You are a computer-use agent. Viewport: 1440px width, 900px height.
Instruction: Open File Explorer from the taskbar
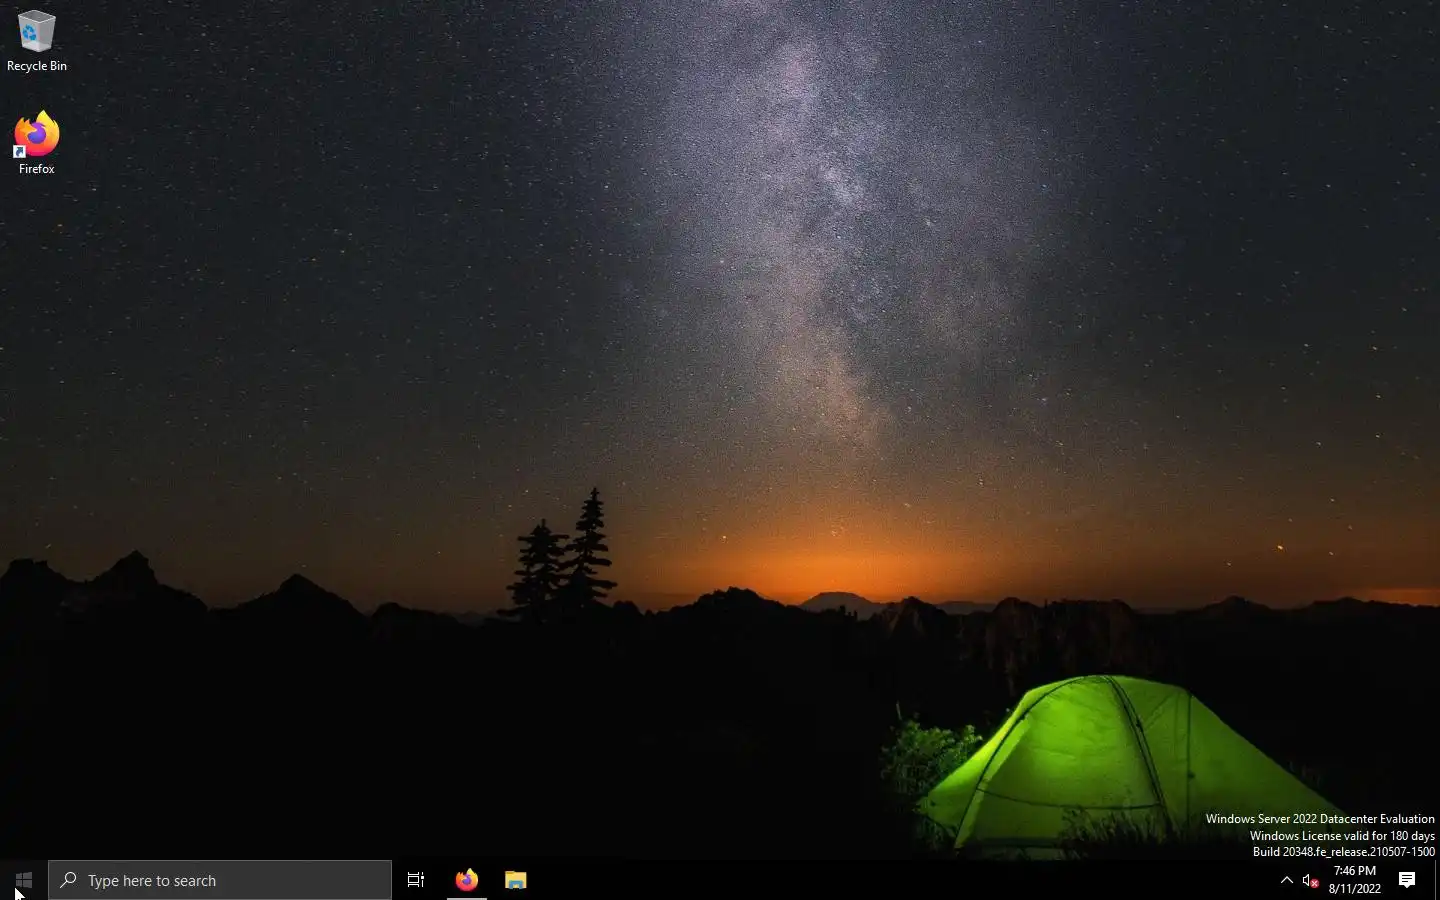[x=516, y=880]
